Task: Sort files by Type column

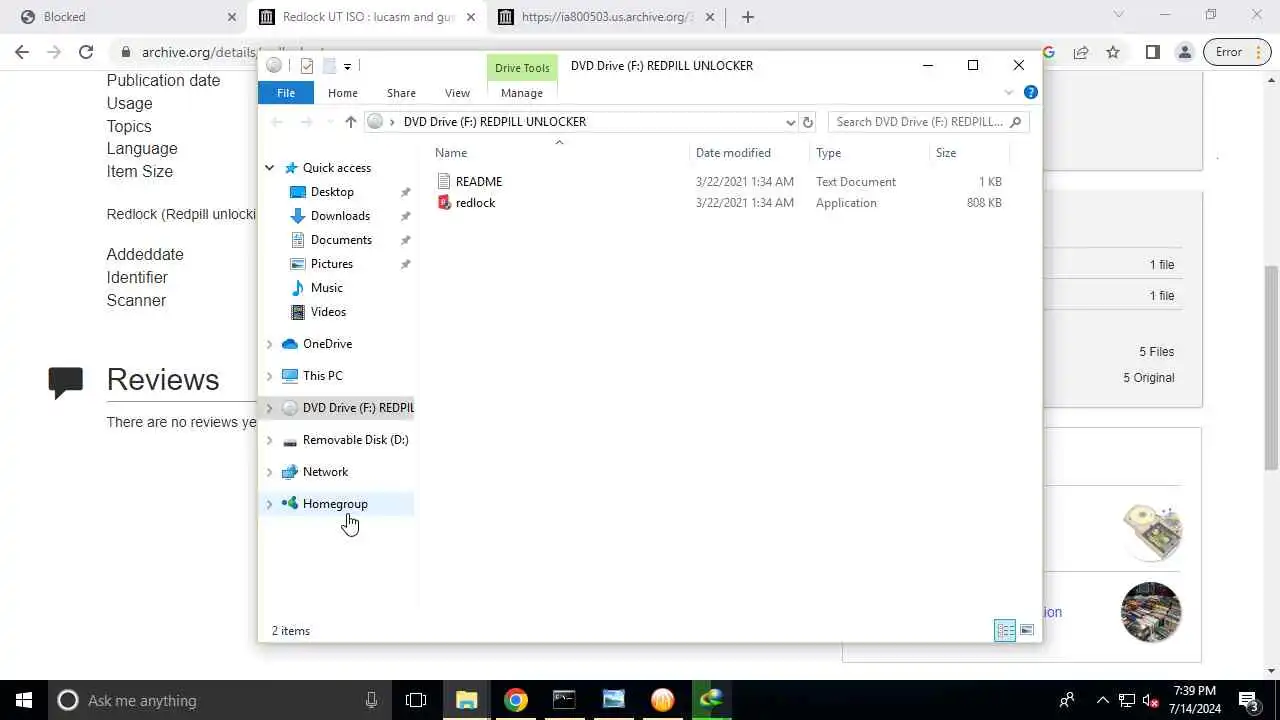Action: click(828, 153)
